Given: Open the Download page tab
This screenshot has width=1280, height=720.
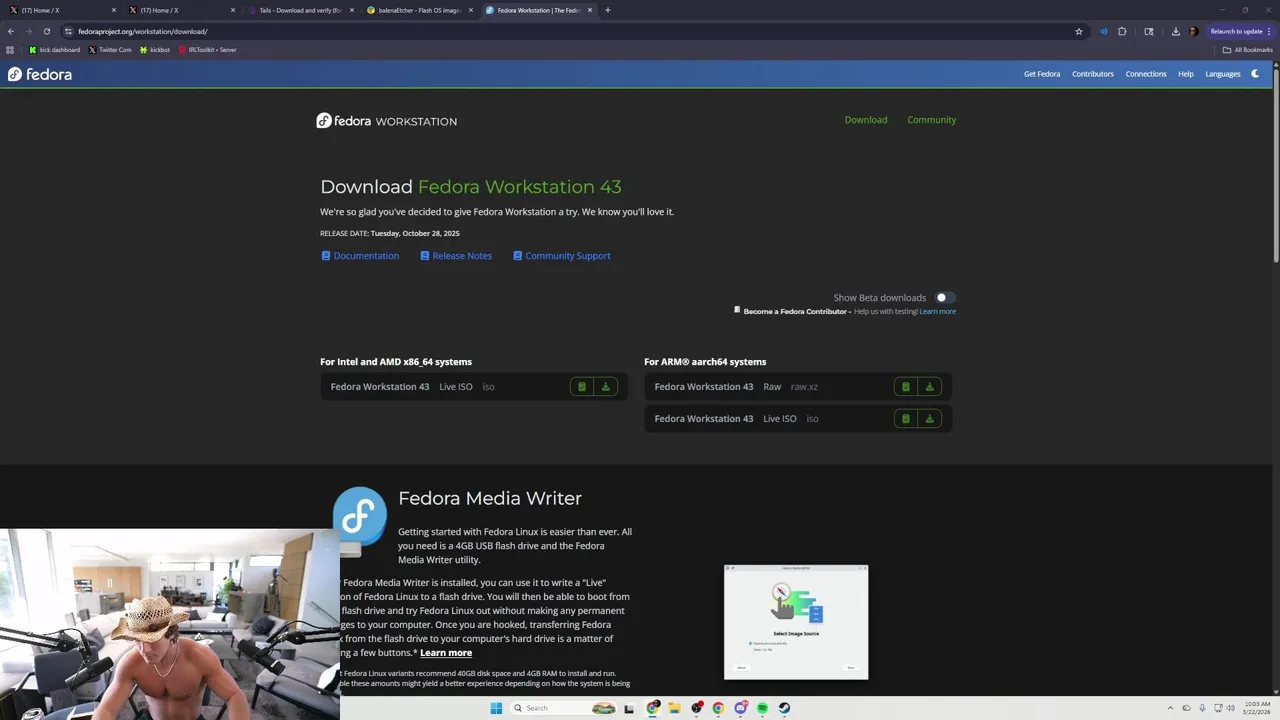Looking at the screenshot, I should pos(866,120).
